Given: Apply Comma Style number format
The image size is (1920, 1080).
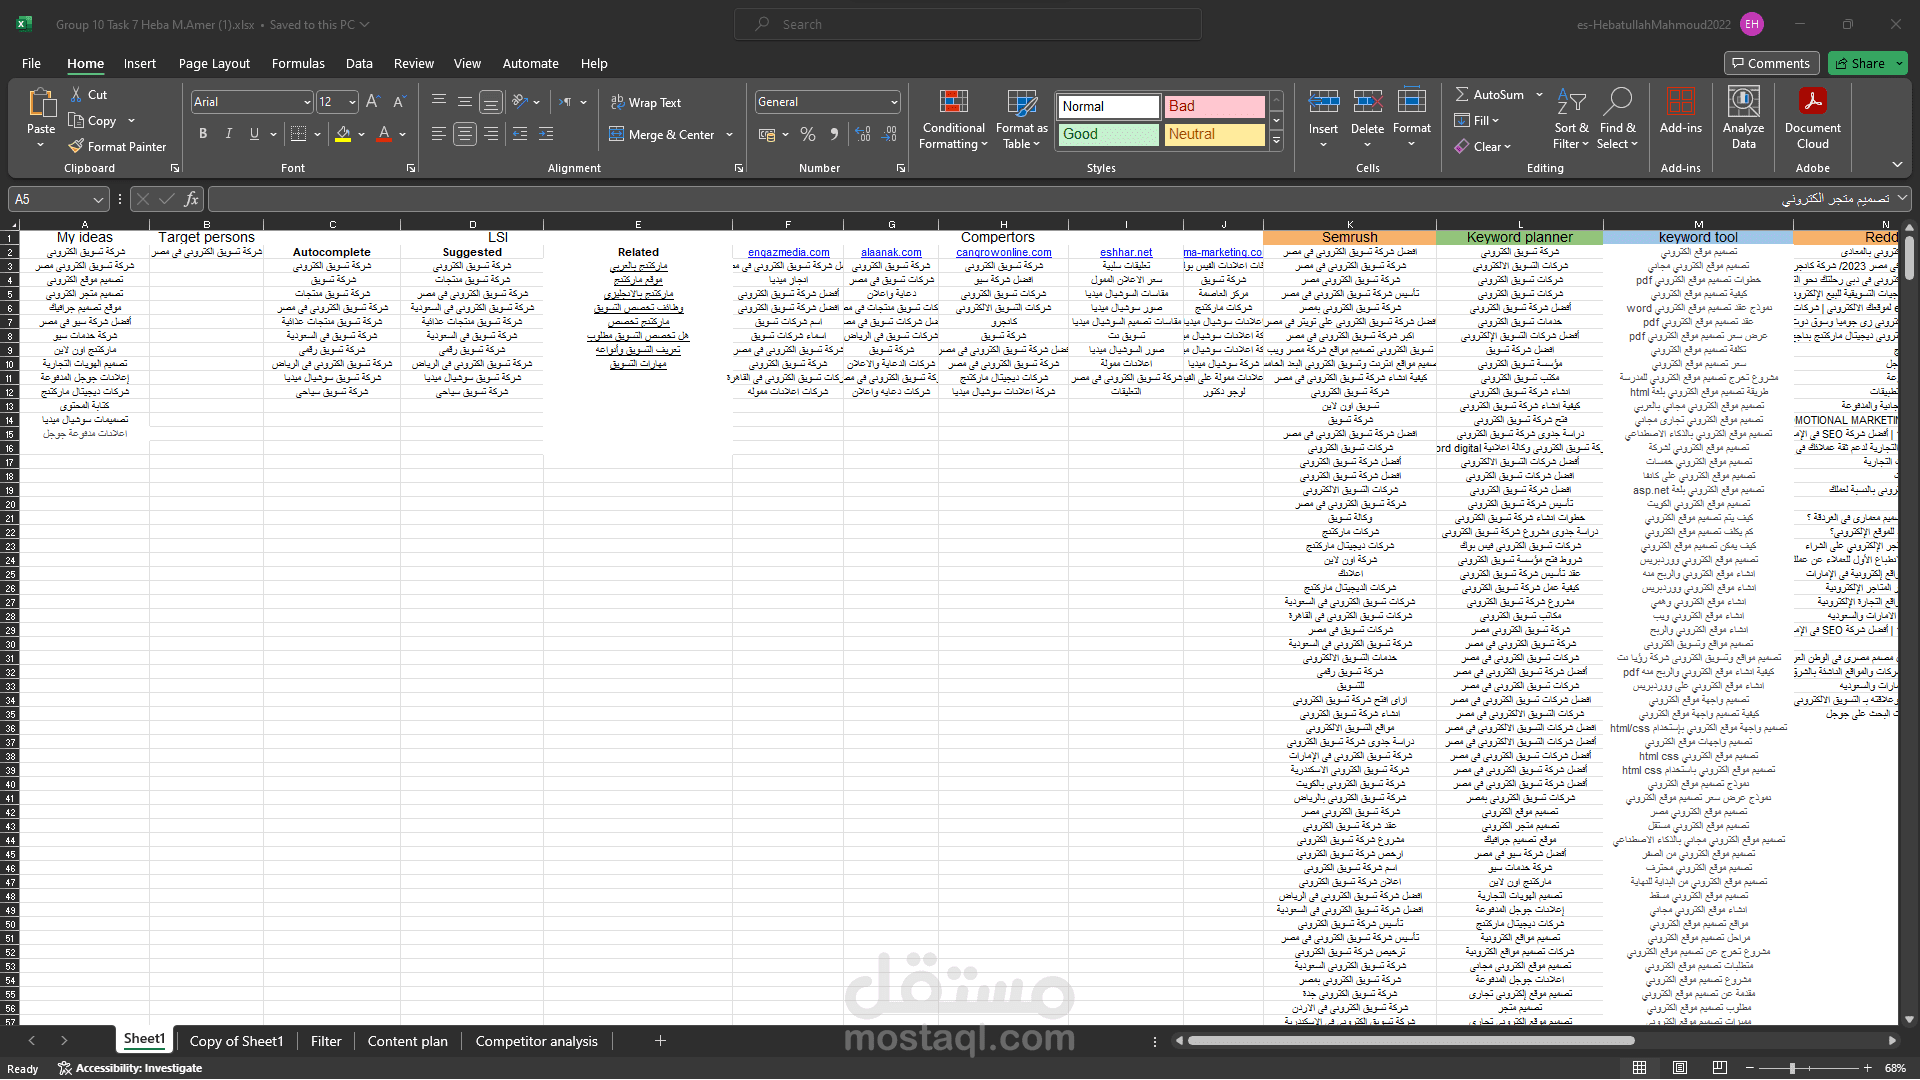Looking at the screenshot, I should 834,134.
